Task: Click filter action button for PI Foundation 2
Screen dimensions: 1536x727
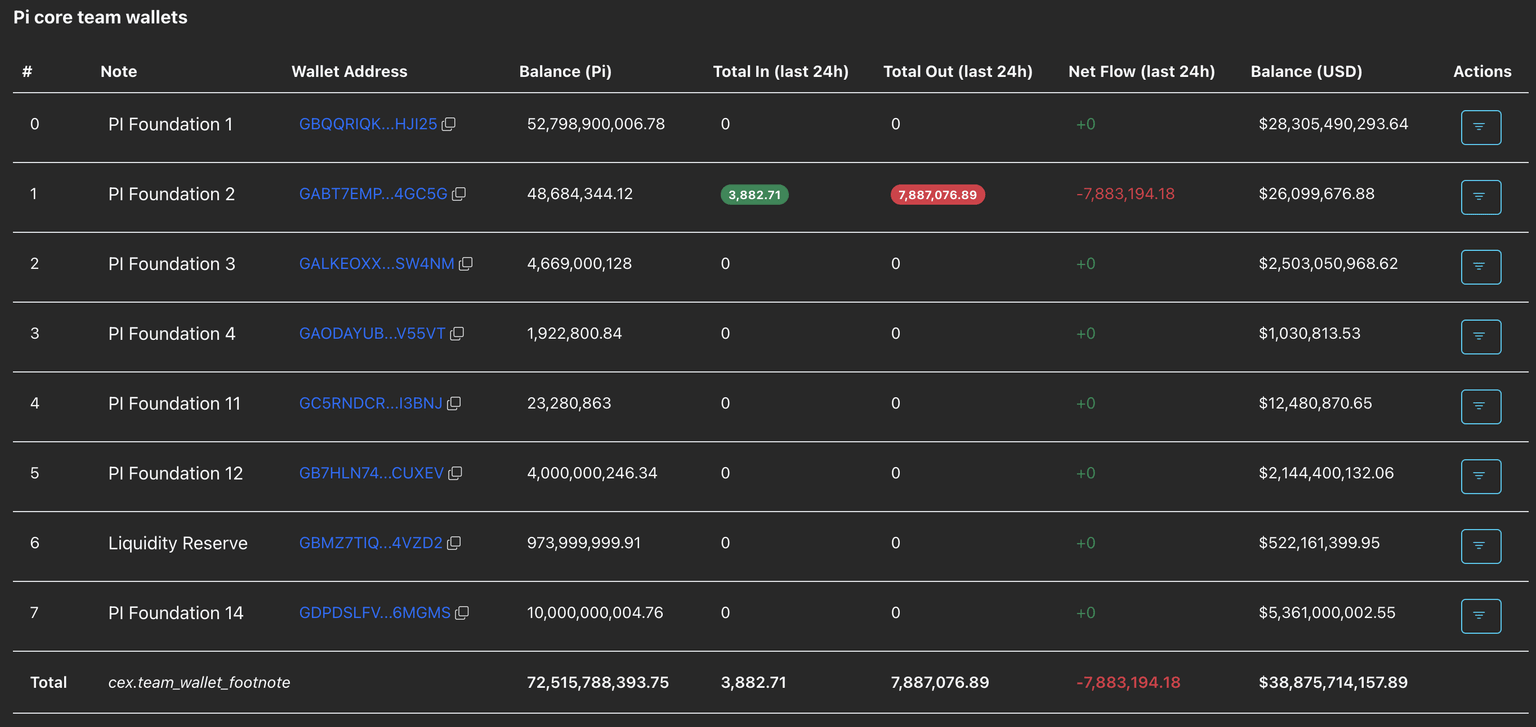Action: [x=1480, y=197]
